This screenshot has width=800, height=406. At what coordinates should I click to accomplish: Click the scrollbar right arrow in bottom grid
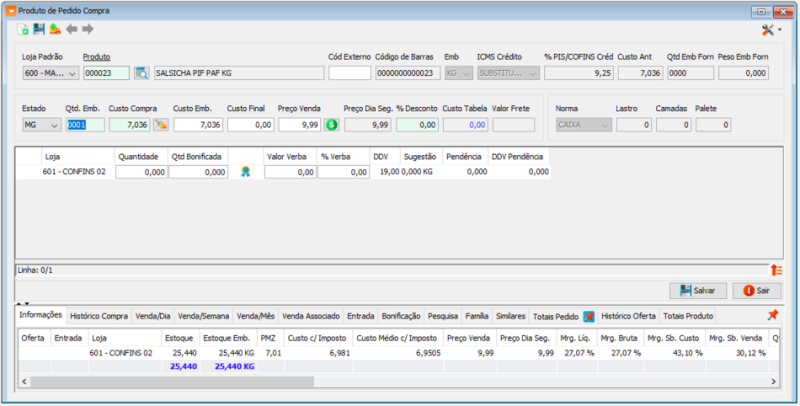773,382
